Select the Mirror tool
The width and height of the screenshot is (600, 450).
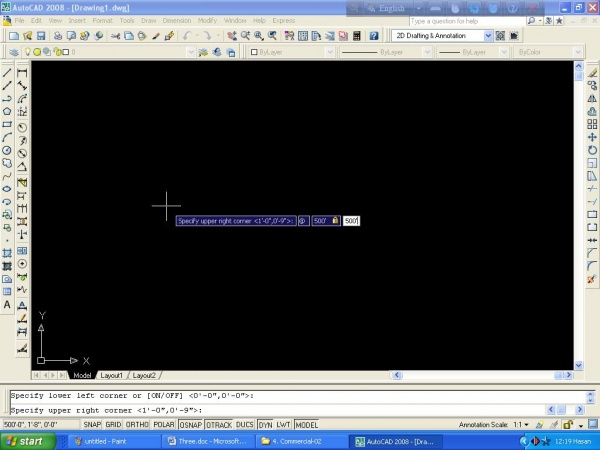(592, 98)
